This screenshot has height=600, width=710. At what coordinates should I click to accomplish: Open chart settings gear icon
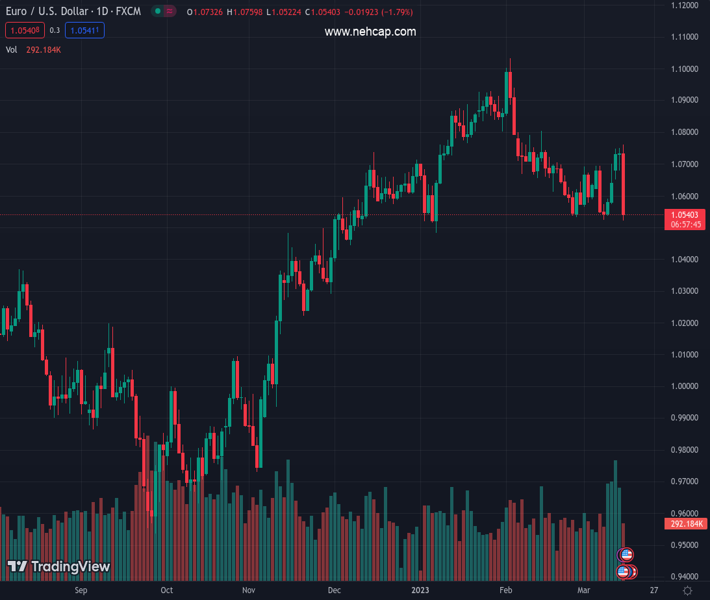687,592
